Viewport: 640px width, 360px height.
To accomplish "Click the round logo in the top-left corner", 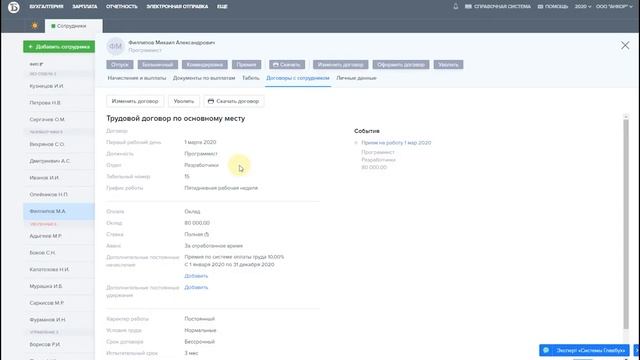I will [13, 7].
